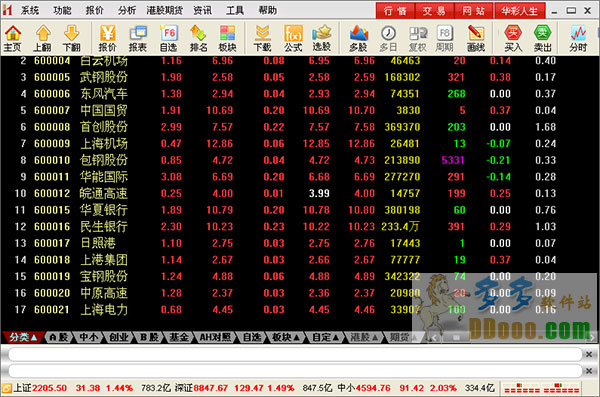
Task: Select the AH对照 tab
Action: [x=215, y=337]
